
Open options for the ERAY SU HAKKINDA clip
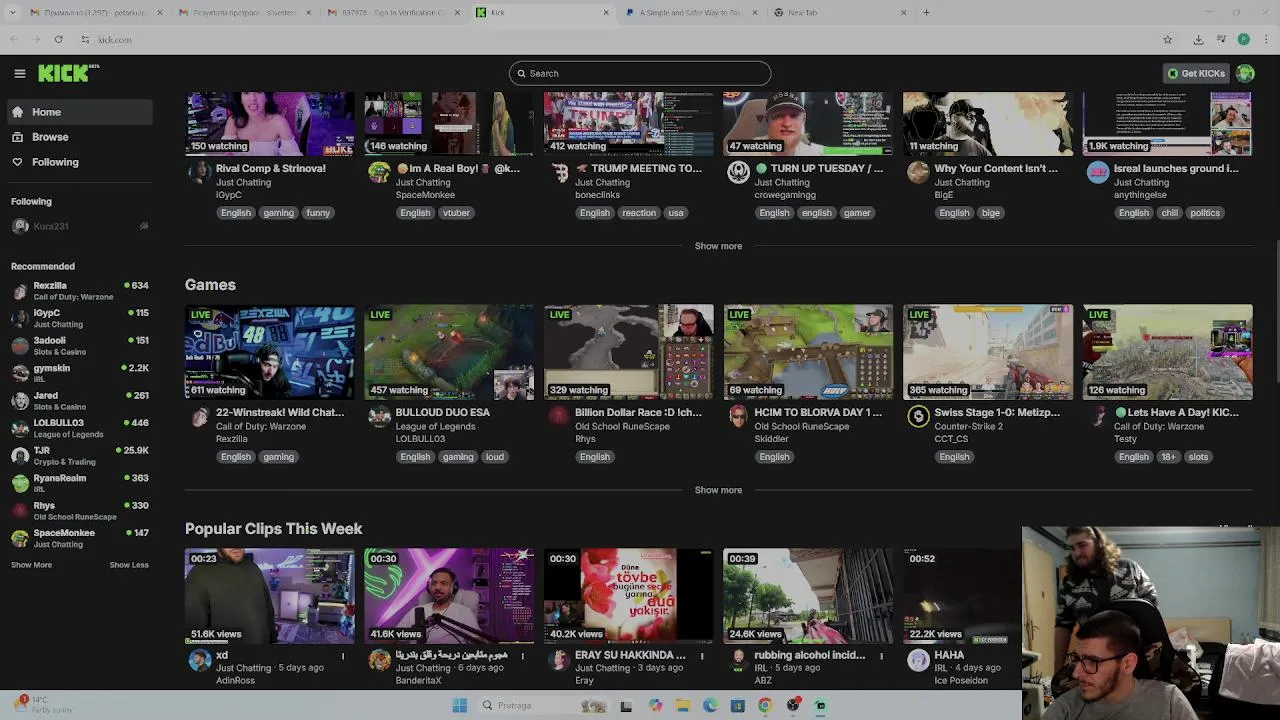tap(702, 656)
